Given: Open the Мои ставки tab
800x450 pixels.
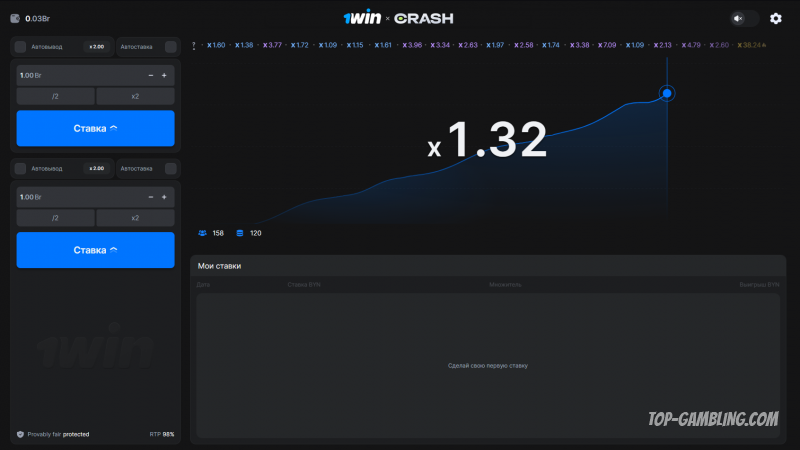Looking at the screenshot, I should (x=219, y=266).
